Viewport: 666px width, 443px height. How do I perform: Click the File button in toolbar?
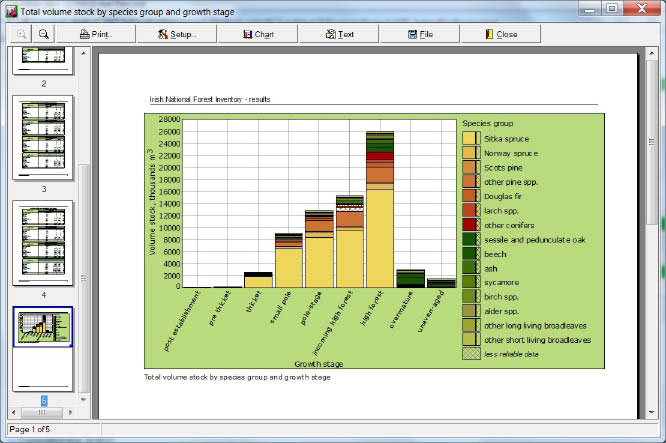420,34
